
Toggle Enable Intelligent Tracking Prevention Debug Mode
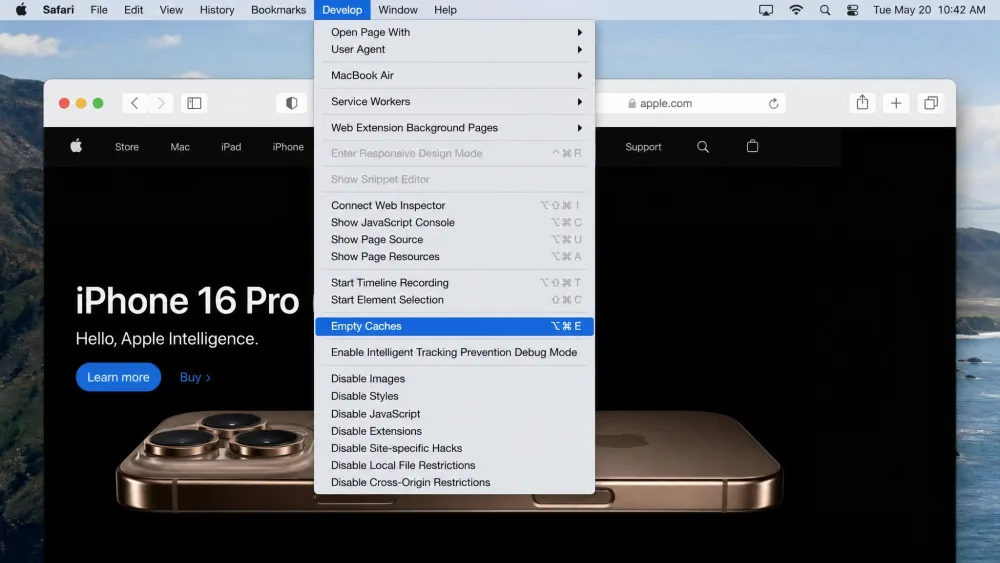click(x=455, y=352)
